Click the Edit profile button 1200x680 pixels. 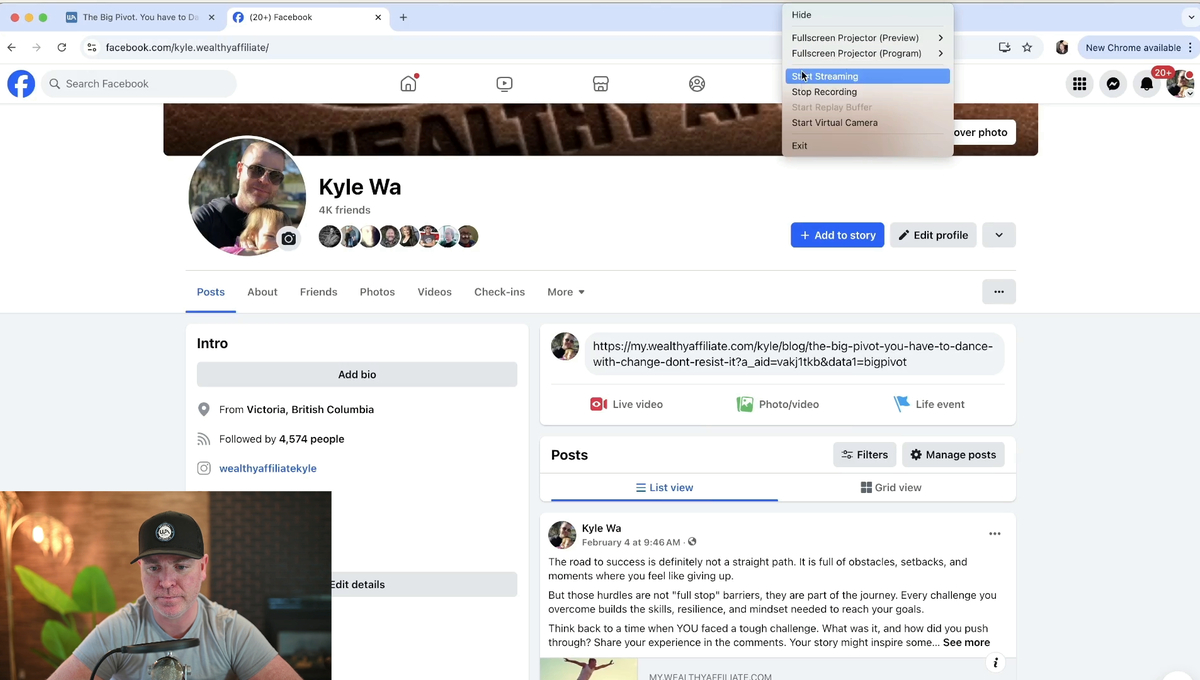[933, 235]
